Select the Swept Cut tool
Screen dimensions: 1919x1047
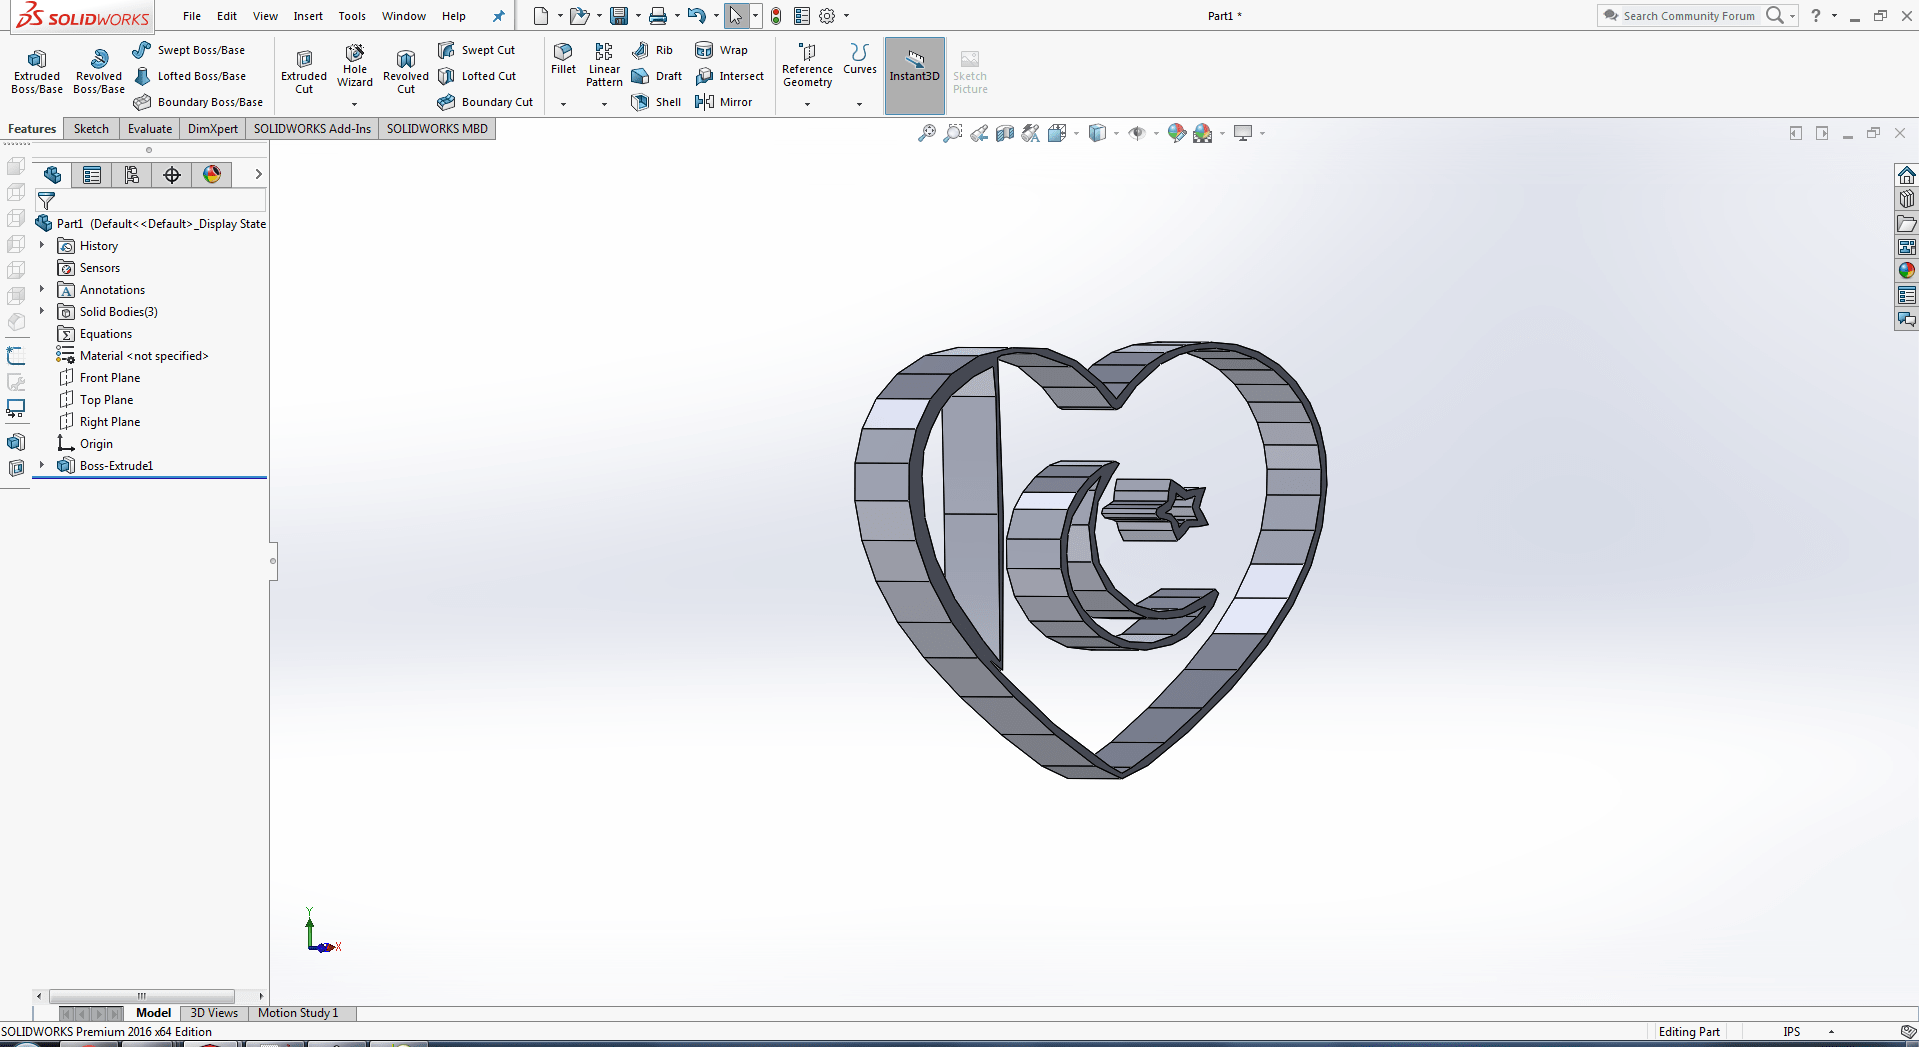click(x=476, y=50)
